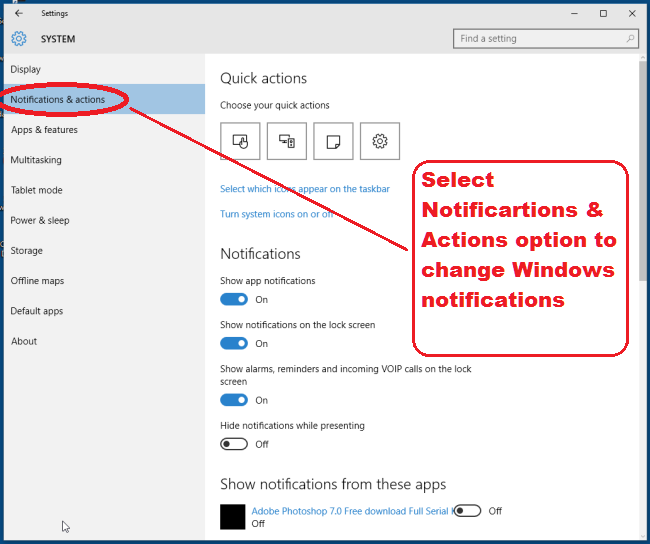Image resolution: width=650 pixels, height=544 pixels.
Task: Toggle alarms, reminders and VOIP calls switch
Action: (x=234, y=400)
